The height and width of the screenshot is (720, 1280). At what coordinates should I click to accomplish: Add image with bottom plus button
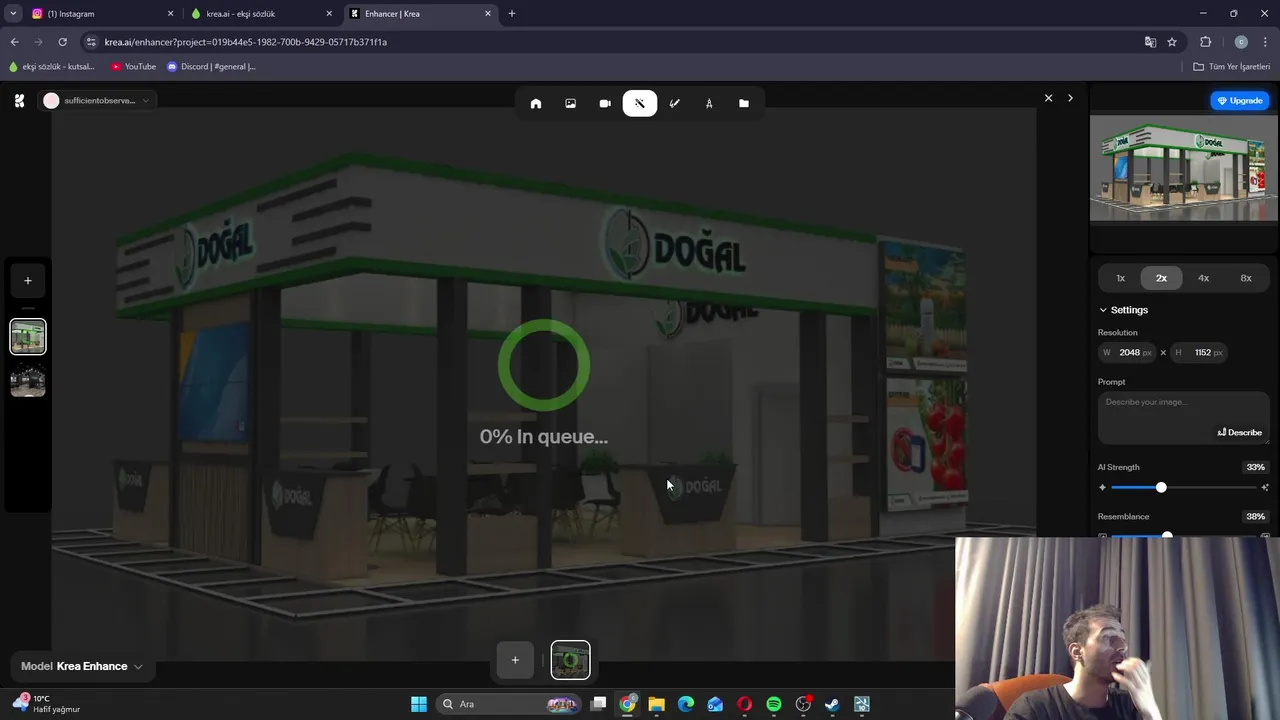coord(515,660)
